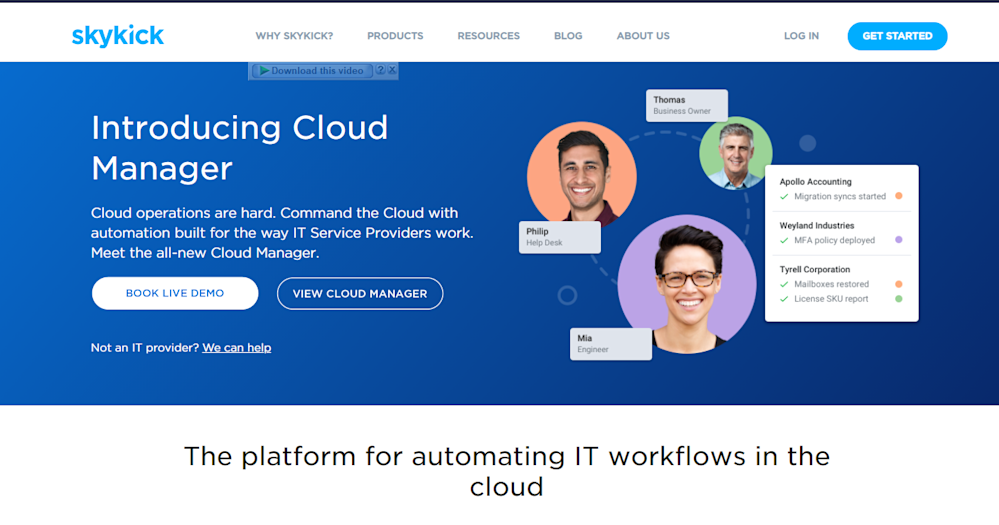Image resolution: width=999 pixels, height=525 pixels.
Task: Click the Migration syncs started text
Action: (840, 196)
